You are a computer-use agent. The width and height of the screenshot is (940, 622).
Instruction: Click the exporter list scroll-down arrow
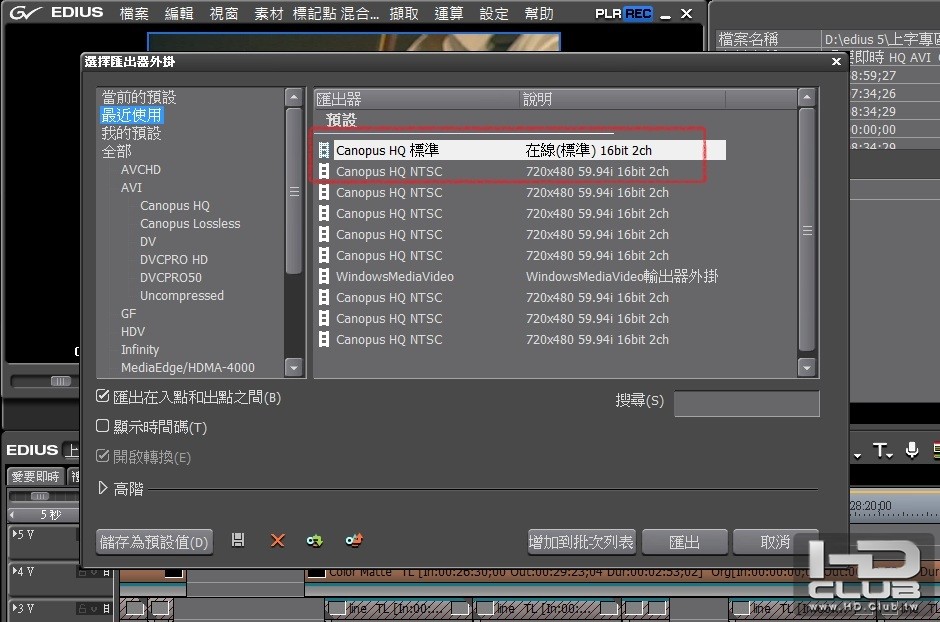pos(807,367)
